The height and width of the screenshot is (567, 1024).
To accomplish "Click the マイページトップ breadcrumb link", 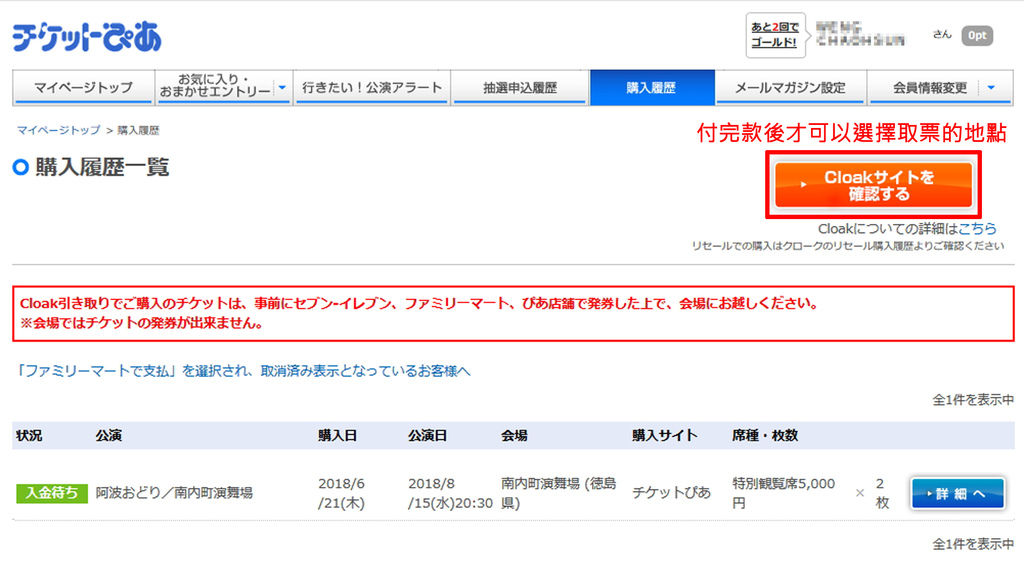I will click(58, 130).
